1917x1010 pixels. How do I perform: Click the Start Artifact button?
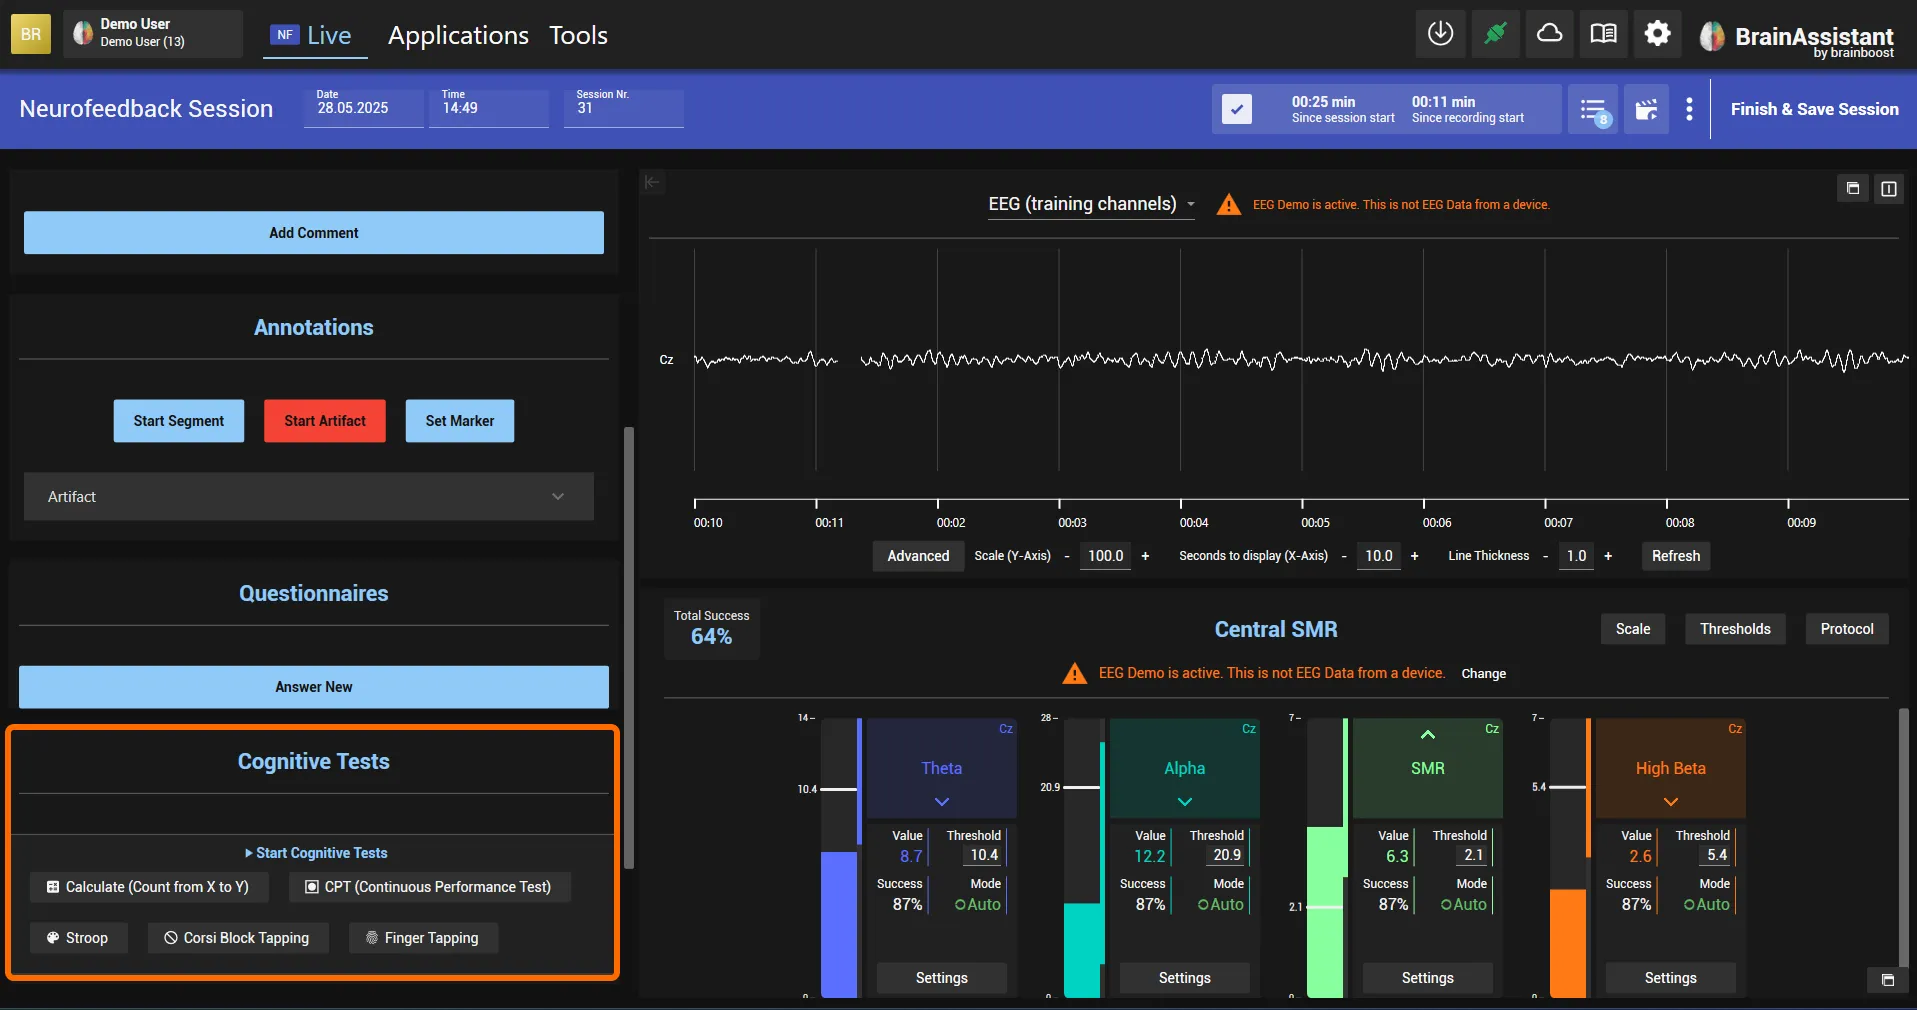tap(325, 421)
